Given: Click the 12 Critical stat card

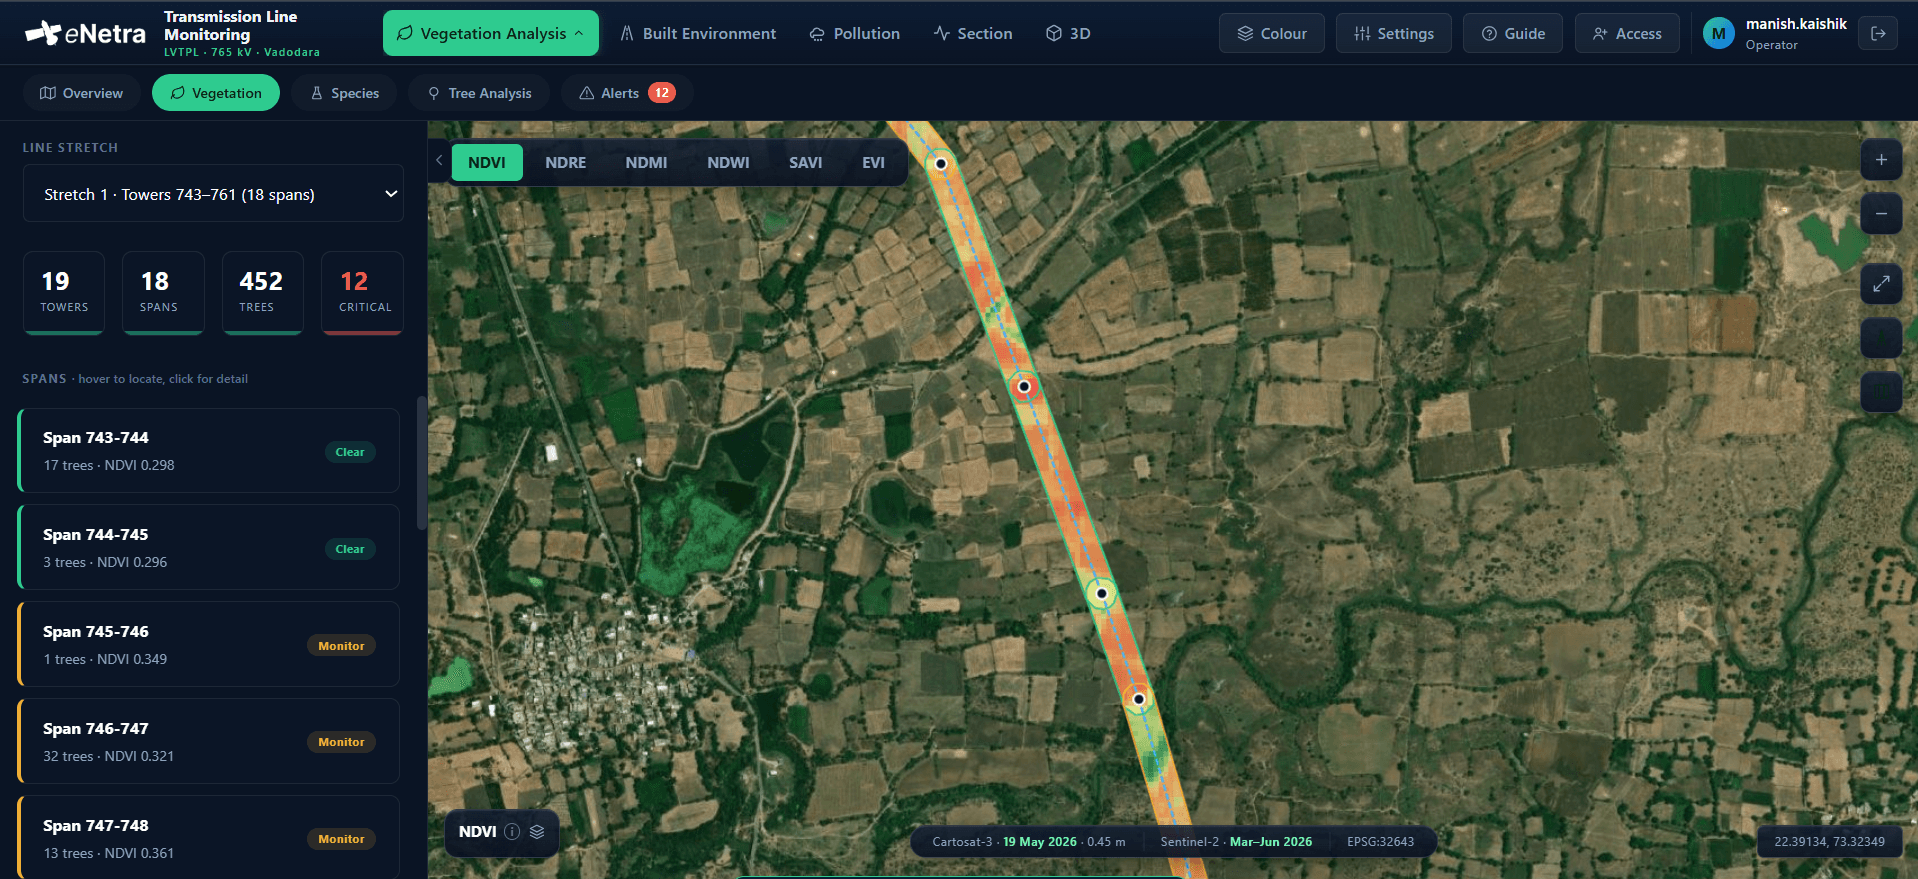Looking at the screenshot, I should 362,292.
